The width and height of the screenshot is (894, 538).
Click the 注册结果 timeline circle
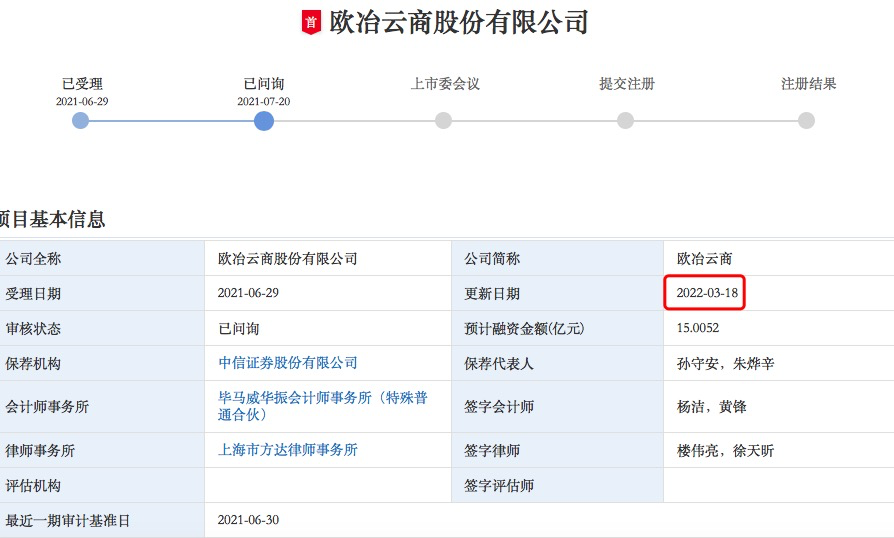pos(806,121)
